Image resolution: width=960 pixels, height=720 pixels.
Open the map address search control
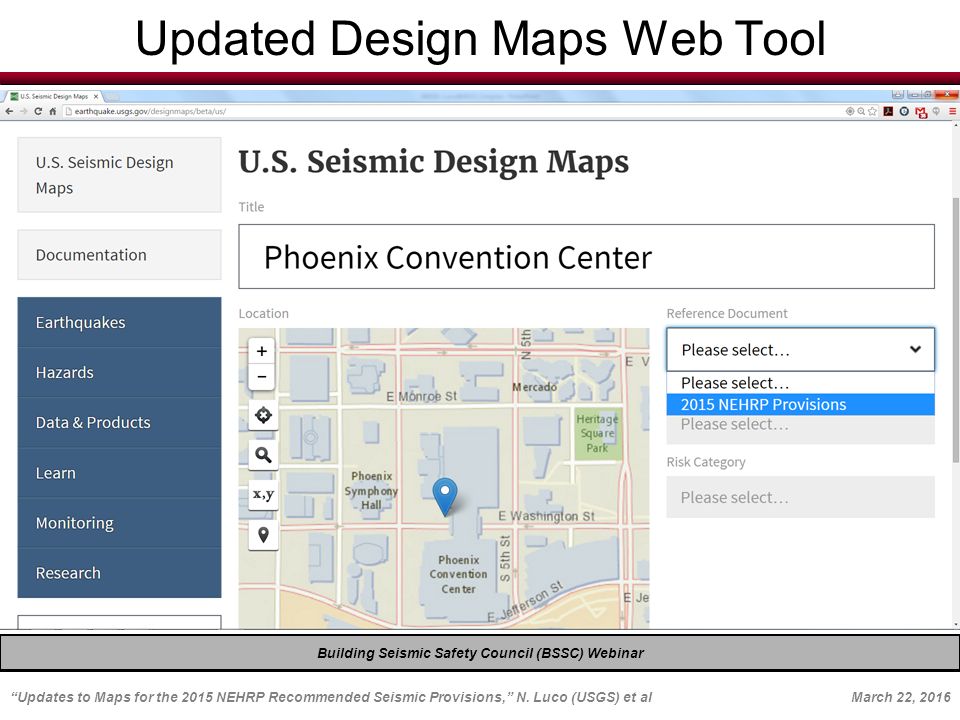pyautogui.click(x=263, y=455)
